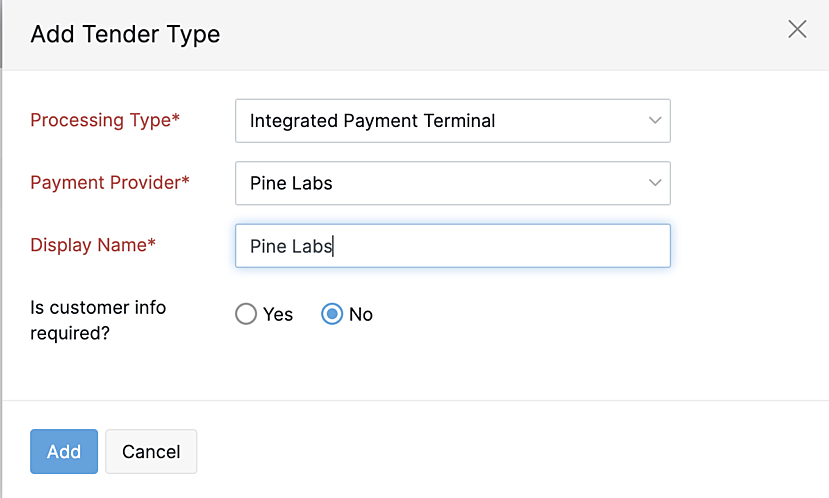
Task: Click the 'No' text beside the radio
Action: coord(361,315)
